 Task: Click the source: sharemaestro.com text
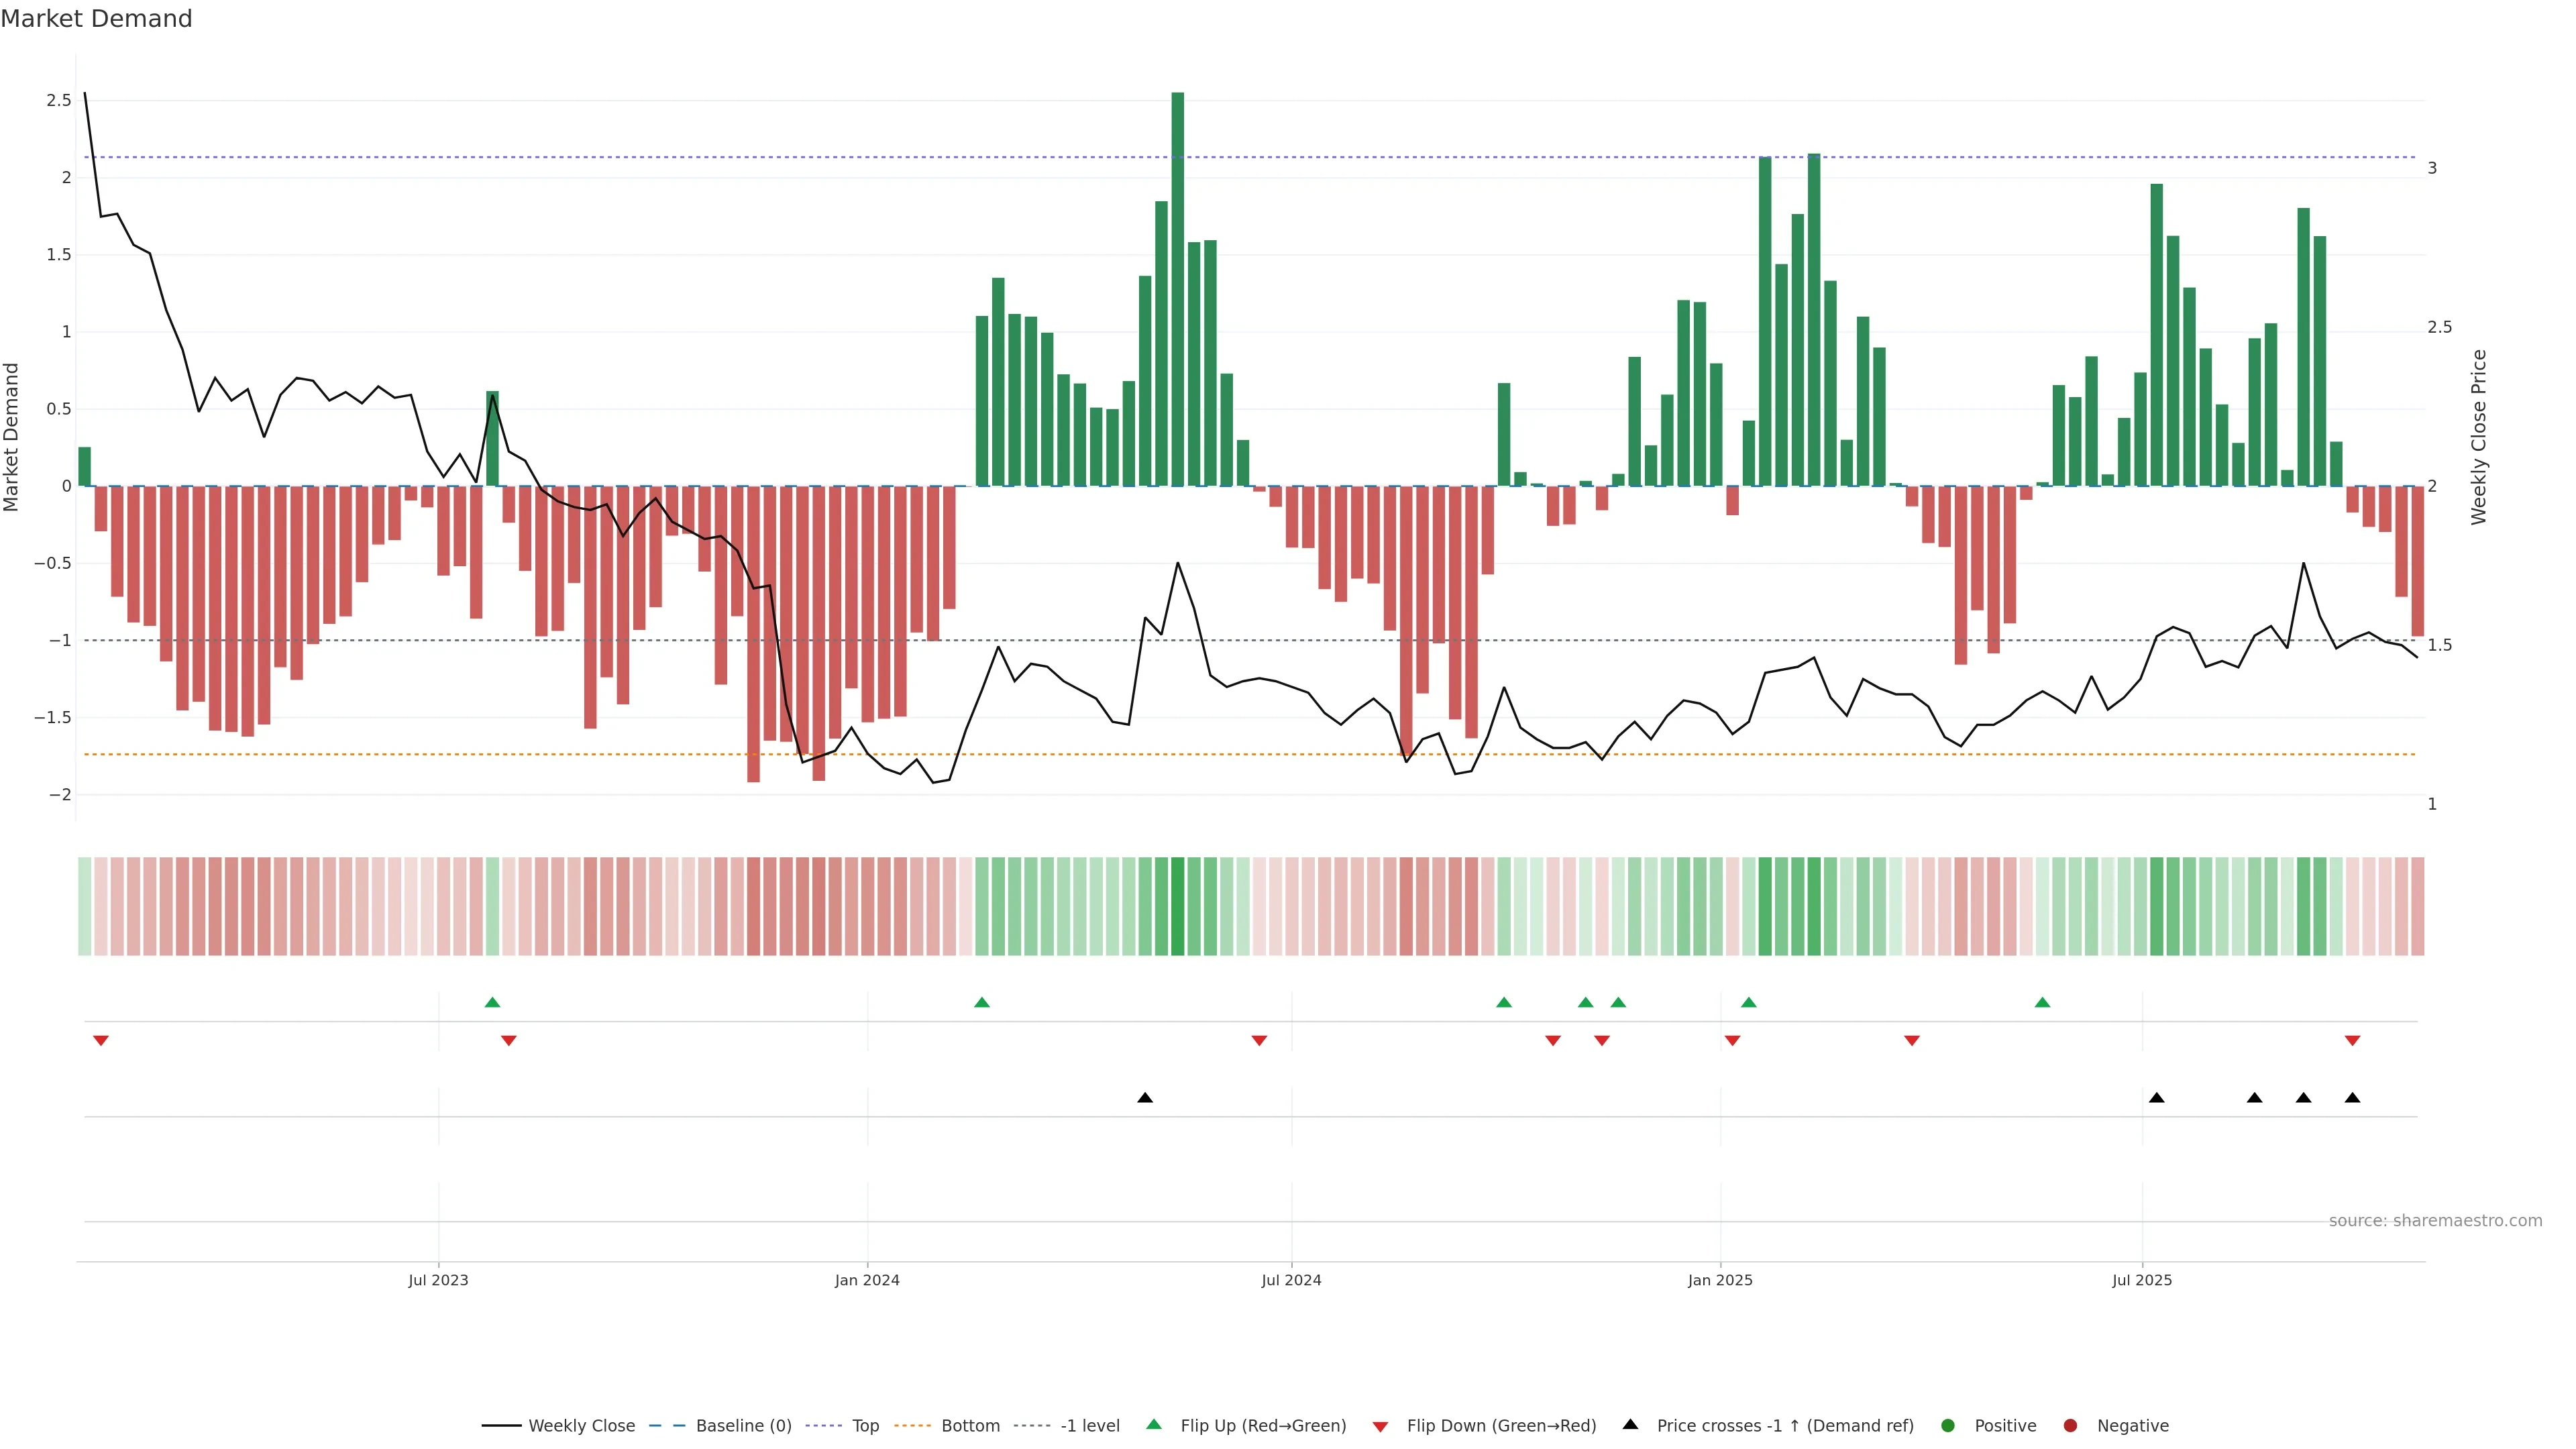[x=2435, y=1220]
